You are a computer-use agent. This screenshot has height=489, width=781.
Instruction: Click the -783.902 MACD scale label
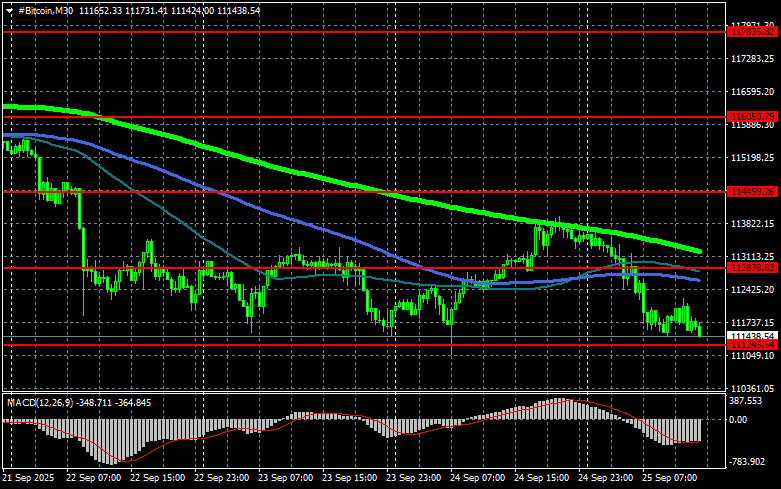coord(747,462)
